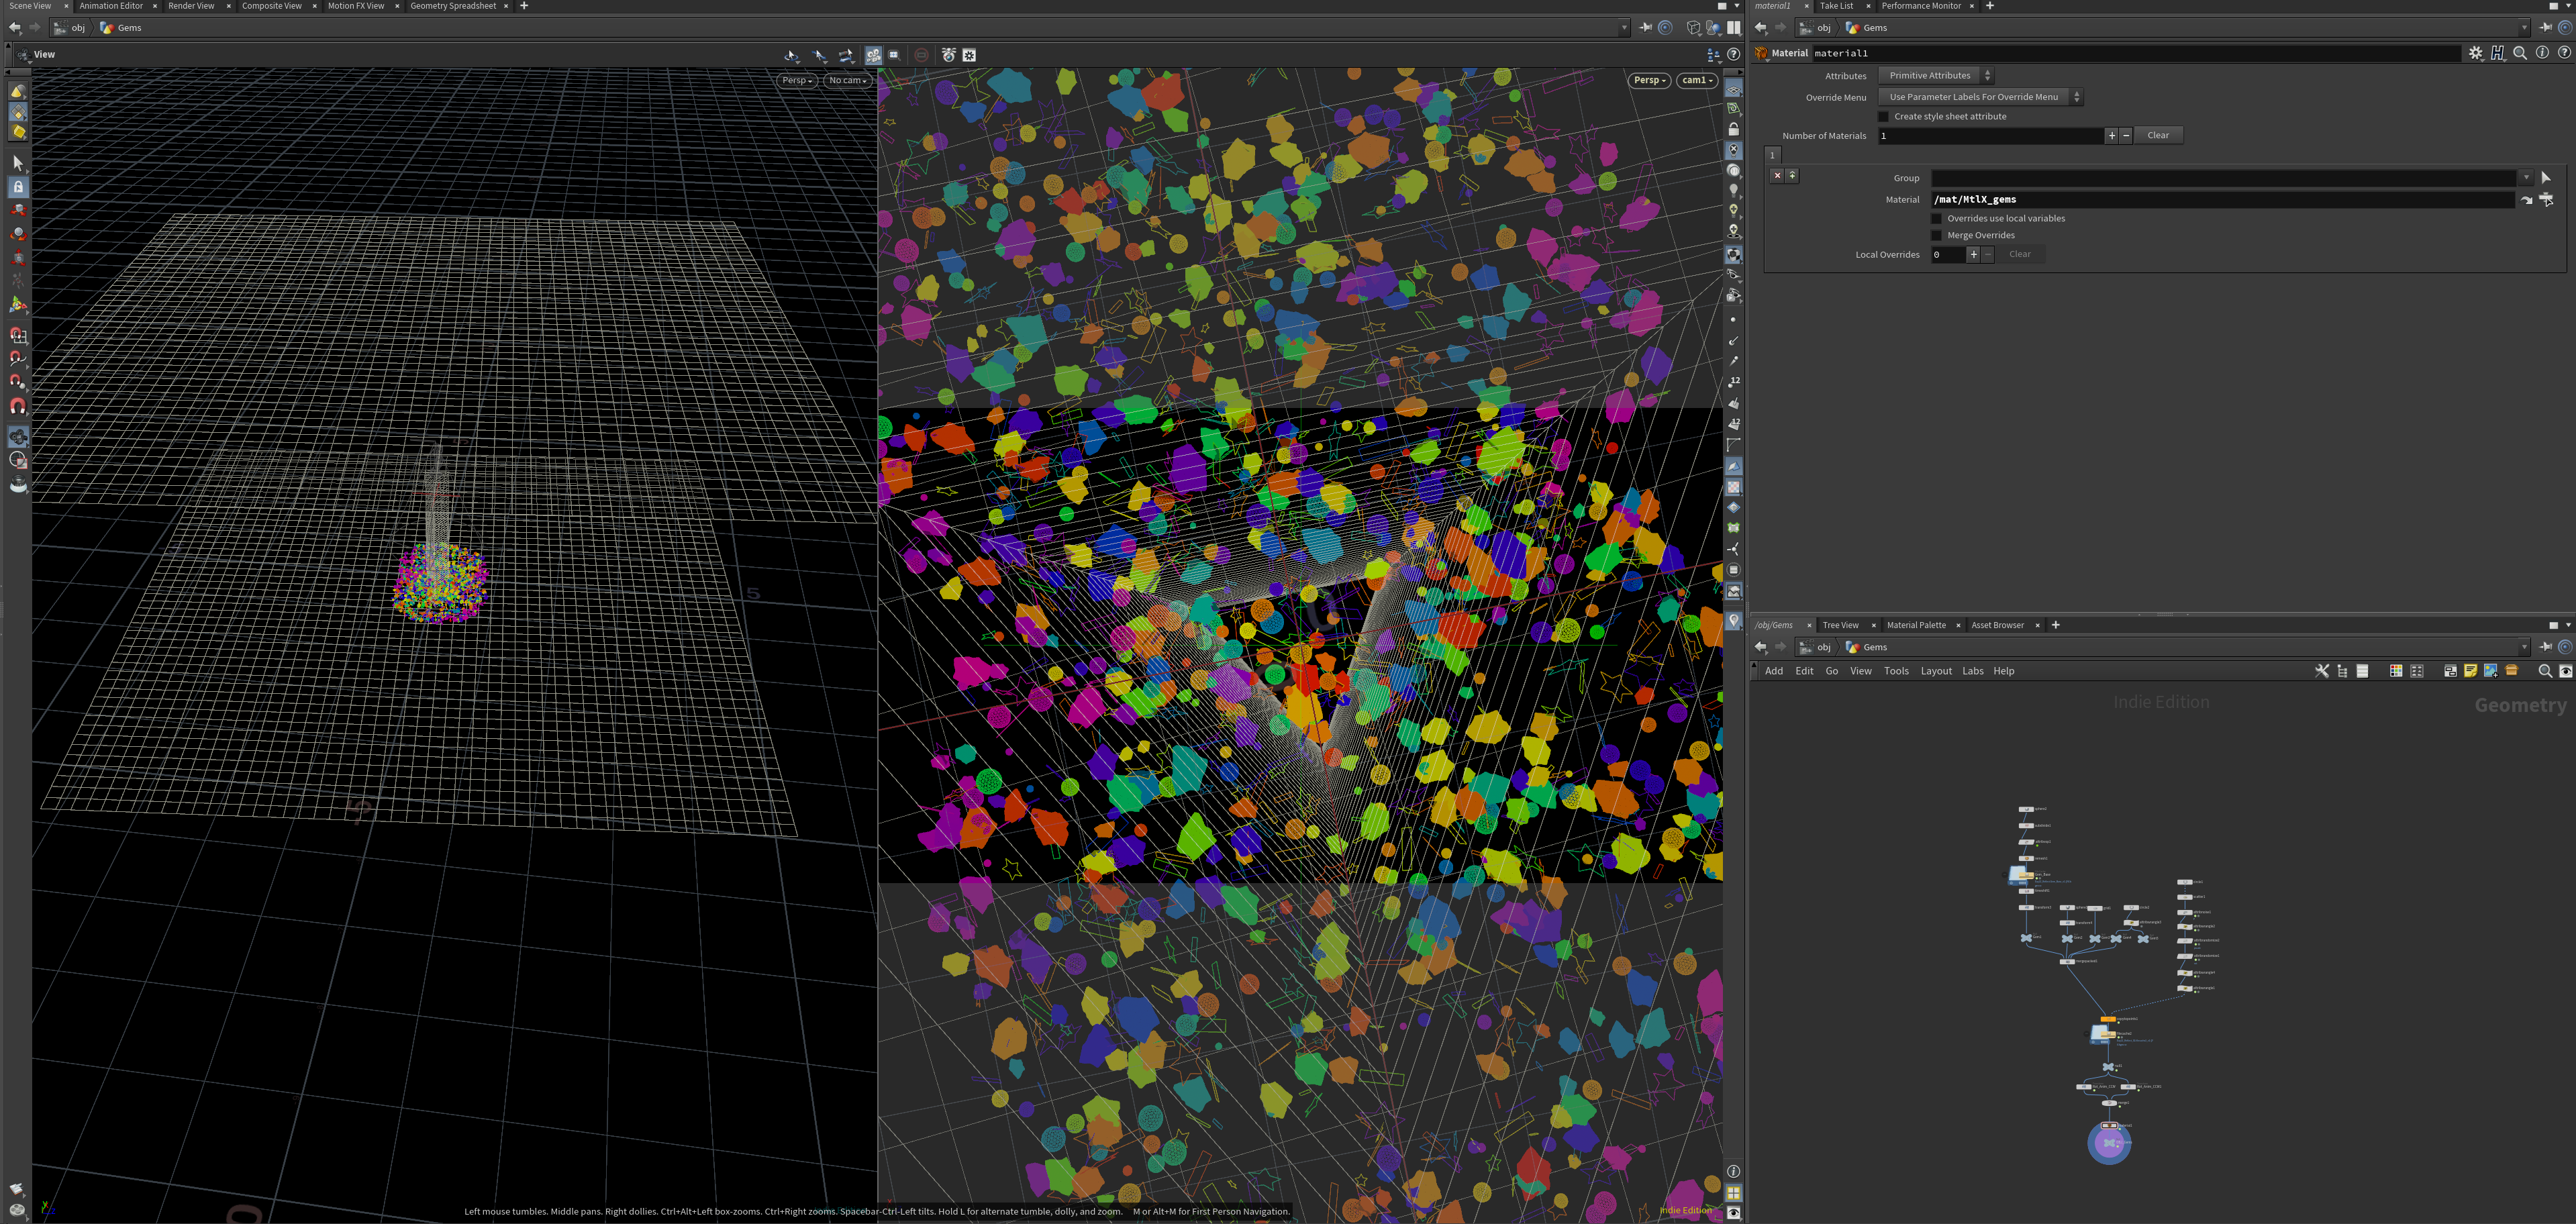Open the Group field dropdown arrow
The height and width of the screenshot is (1224, 2576).
(2526, 178)
